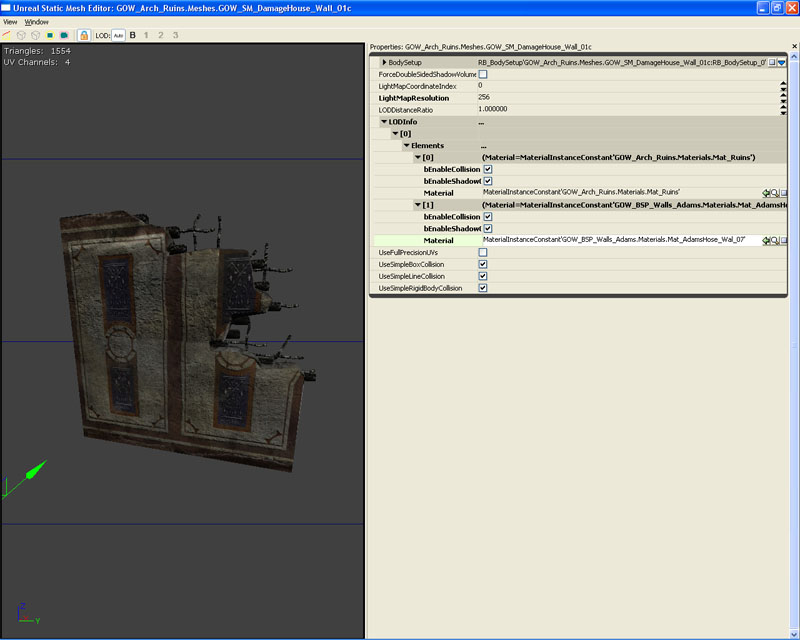800x640 pixels.
Task: Uncheck UseSimpleLineCollision
Action: 483,276
